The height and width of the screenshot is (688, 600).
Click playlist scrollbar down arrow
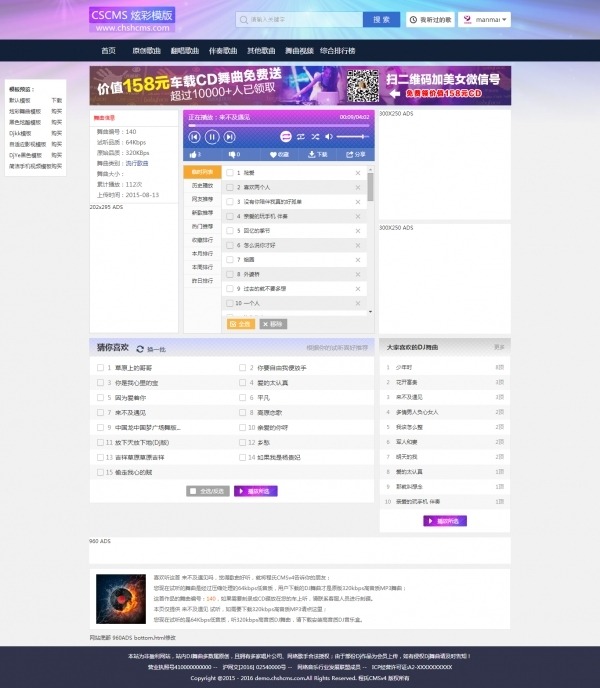click(x=370, y=312)
